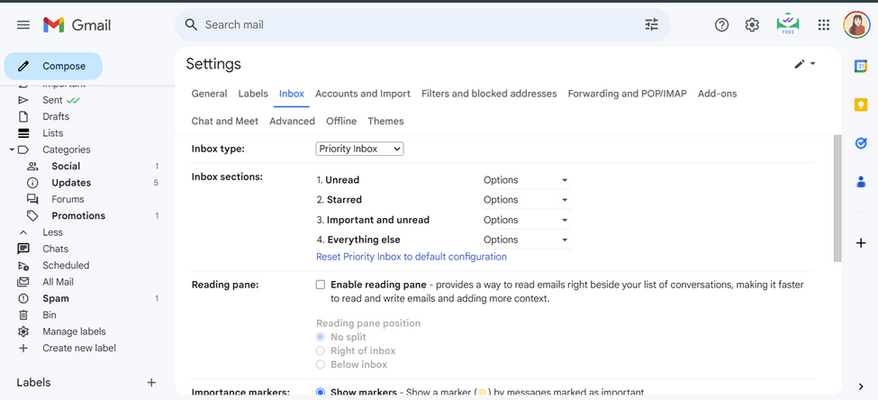
Task: Open Google Tasks from side panel
Action: 860,143
